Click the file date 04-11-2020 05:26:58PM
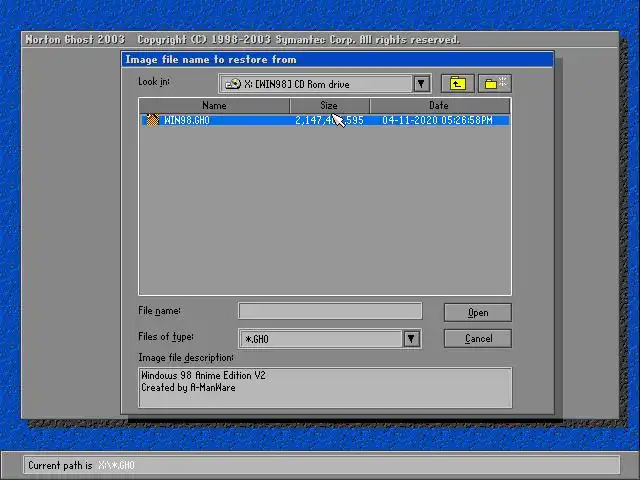 pos(437,120)
